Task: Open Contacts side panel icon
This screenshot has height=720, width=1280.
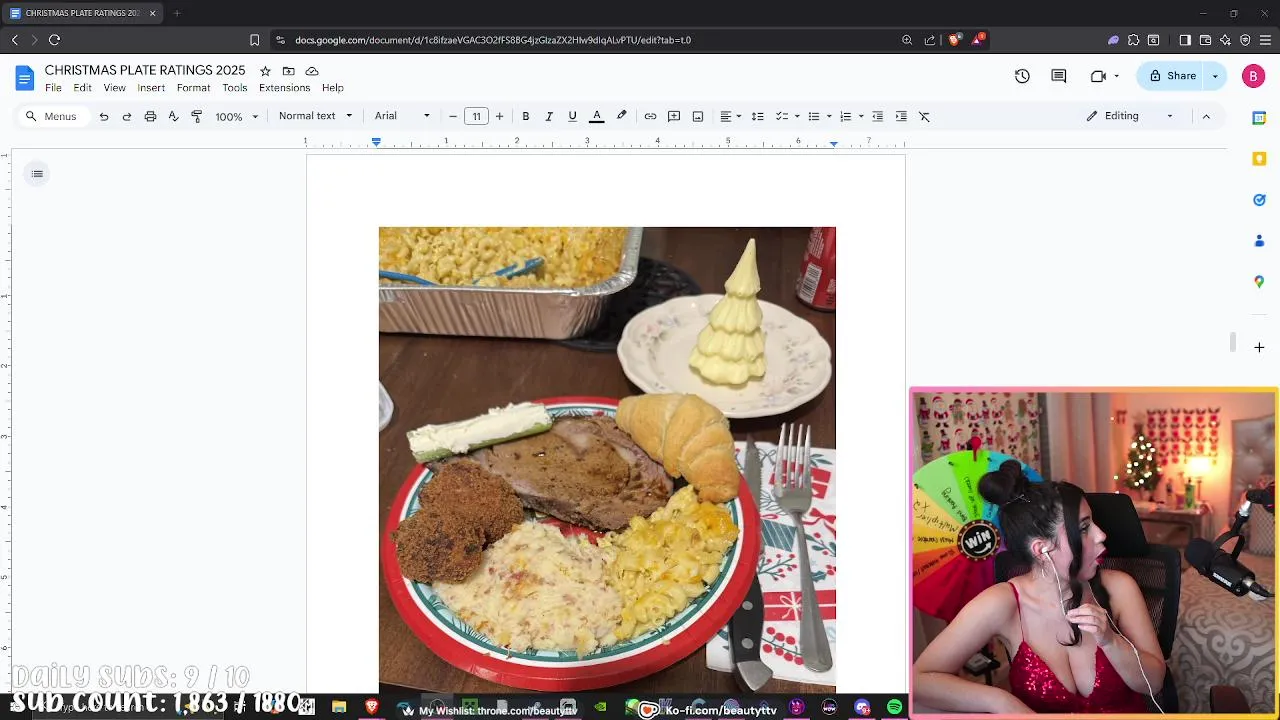Action: (1259, 241)
